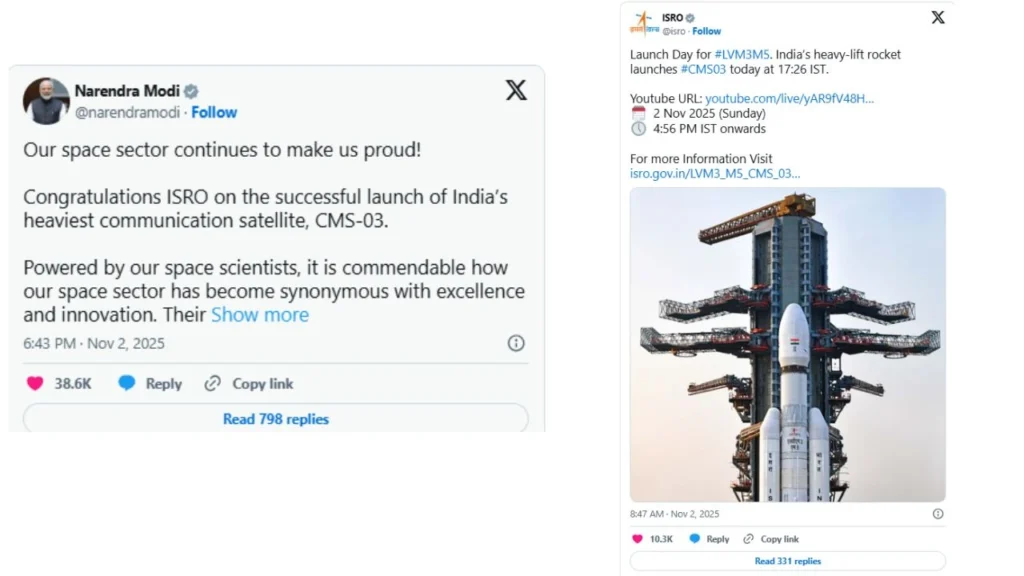Expand Read 331 replies on ISRO's post

[x=787, y=560]
